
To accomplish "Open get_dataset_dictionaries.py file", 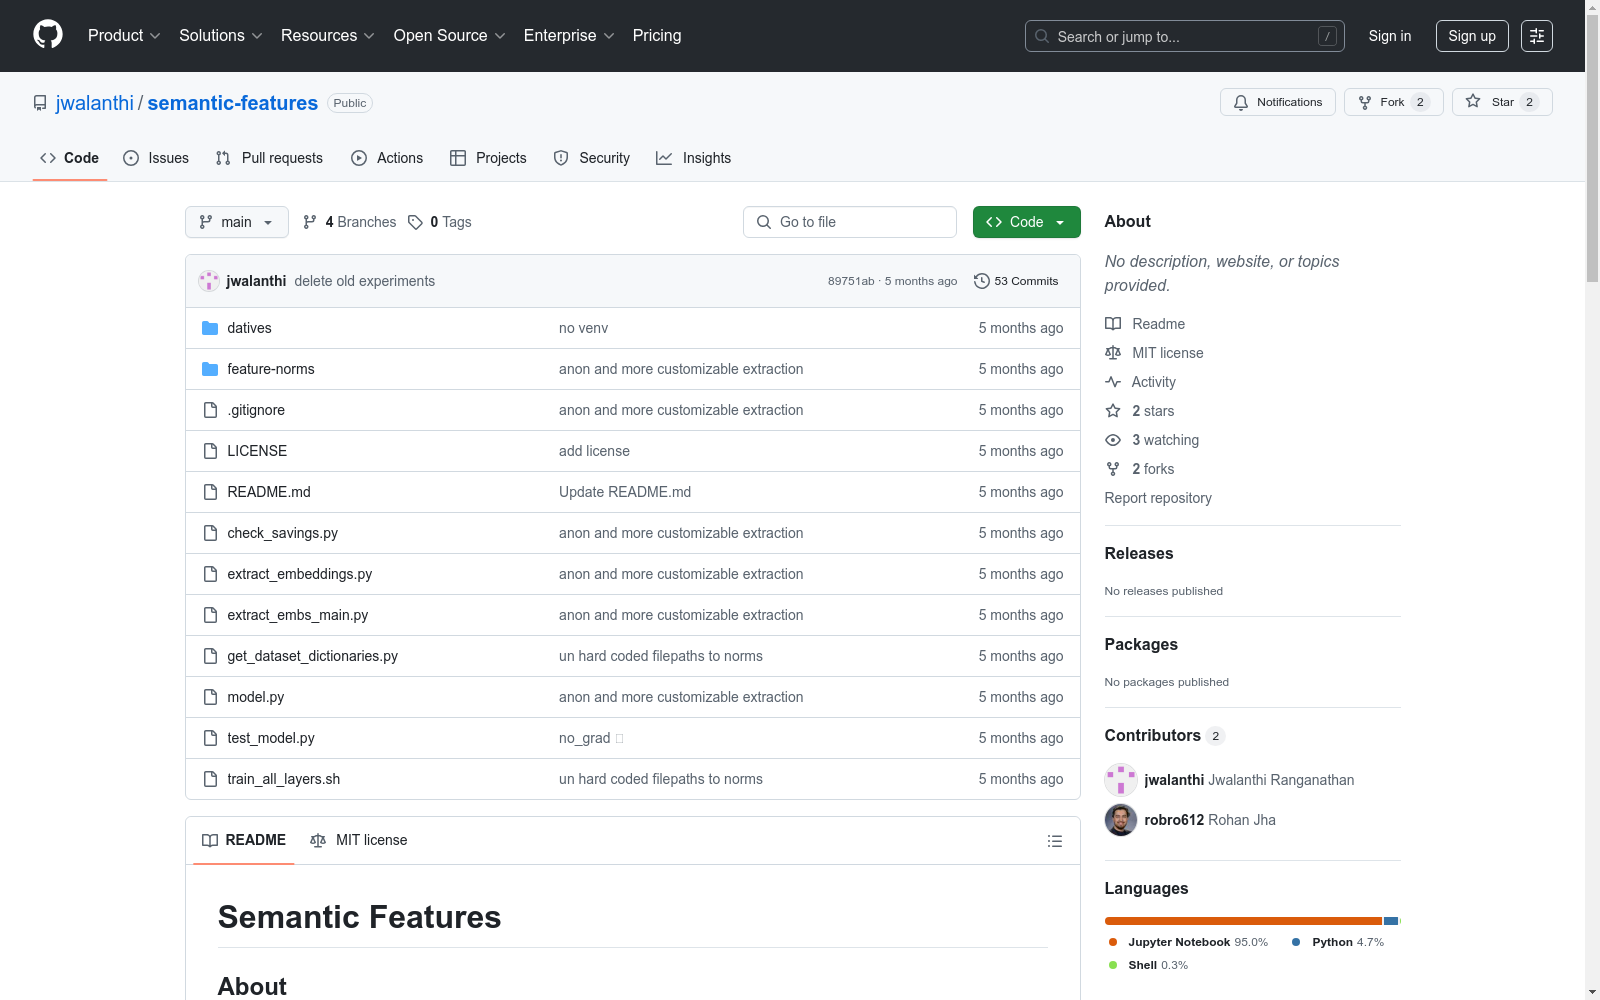I will 313,656.
